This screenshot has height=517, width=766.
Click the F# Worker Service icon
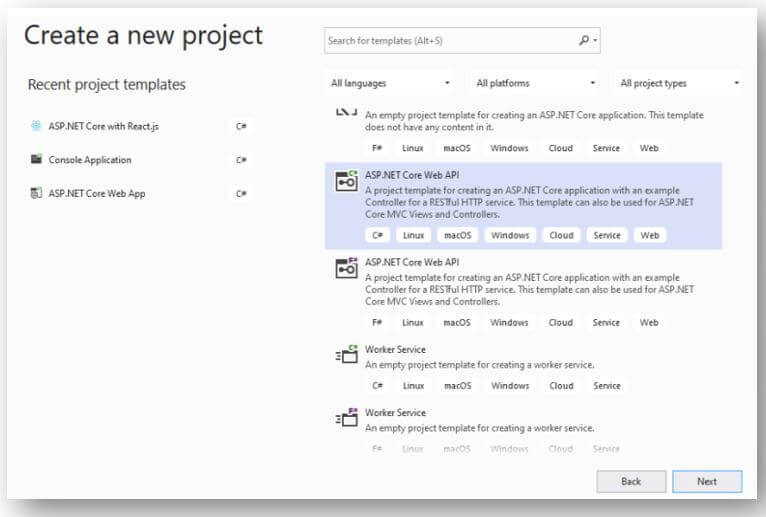[x=346, y=417]
